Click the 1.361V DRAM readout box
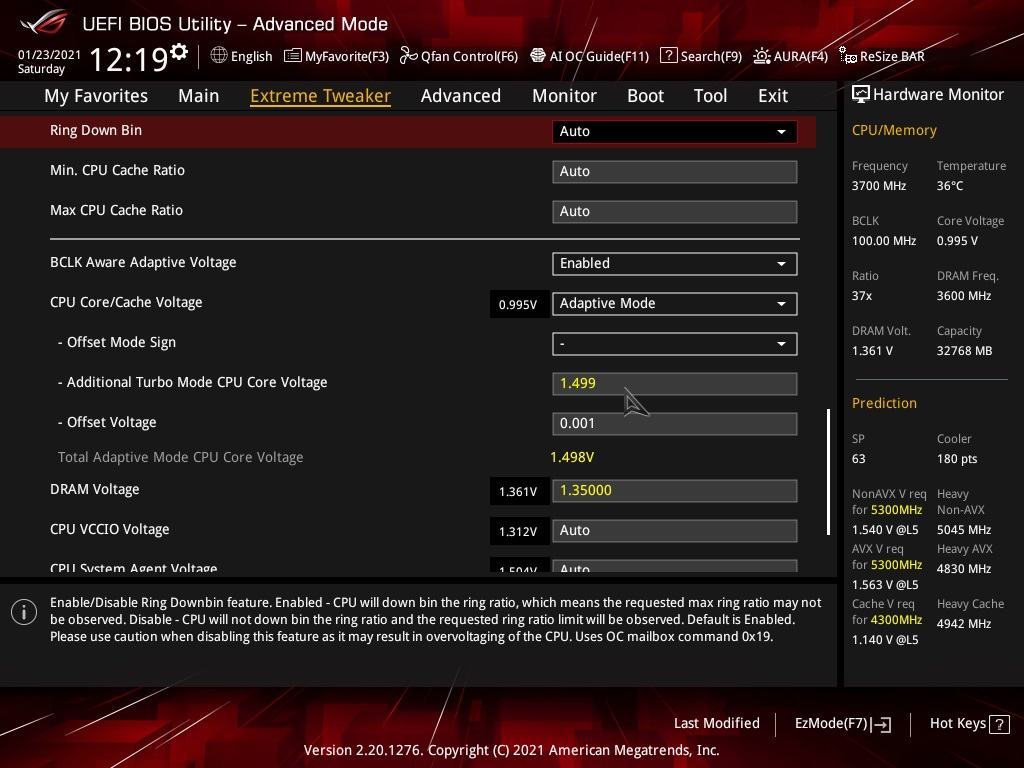 (518, 492)
